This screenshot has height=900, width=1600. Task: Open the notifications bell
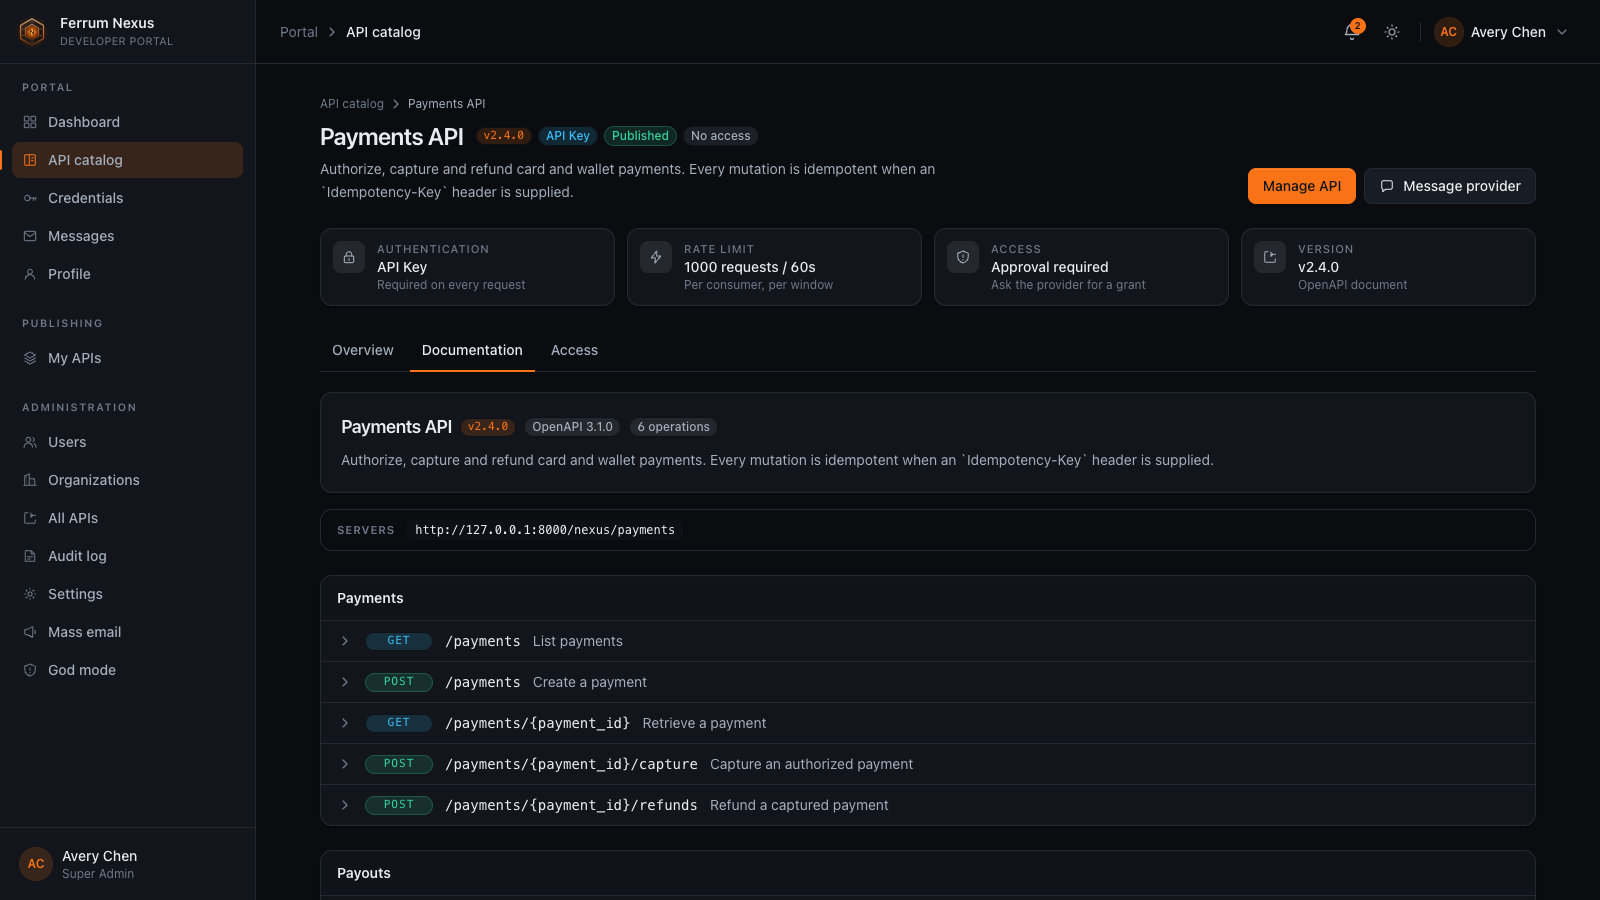coord(1352,32)
